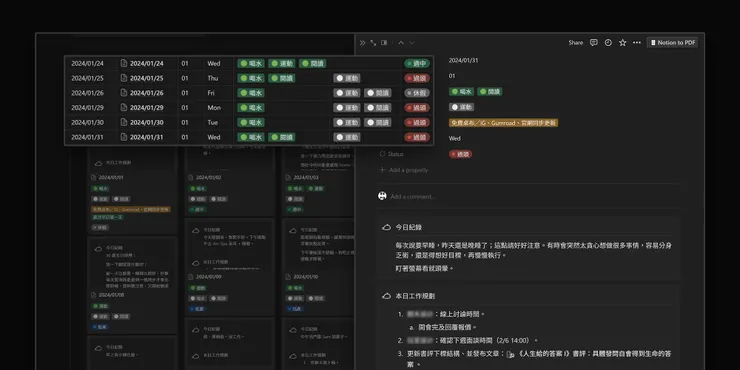The height and width of the screenshot is (370, 740).
Task: Open the bold 2024/01/30 page title
Action: click(147, 122)
